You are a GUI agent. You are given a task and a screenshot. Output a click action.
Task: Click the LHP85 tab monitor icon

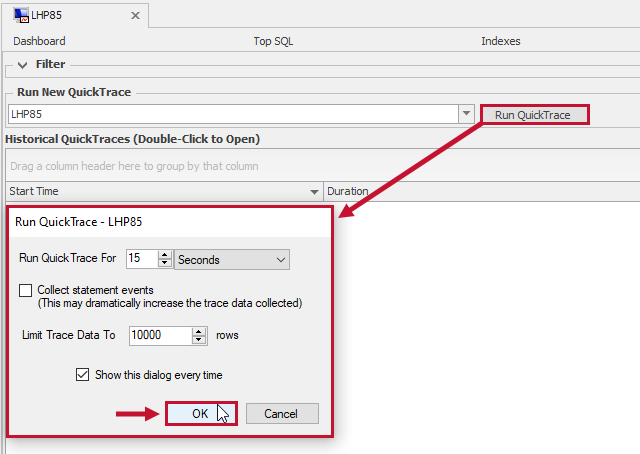21,15
